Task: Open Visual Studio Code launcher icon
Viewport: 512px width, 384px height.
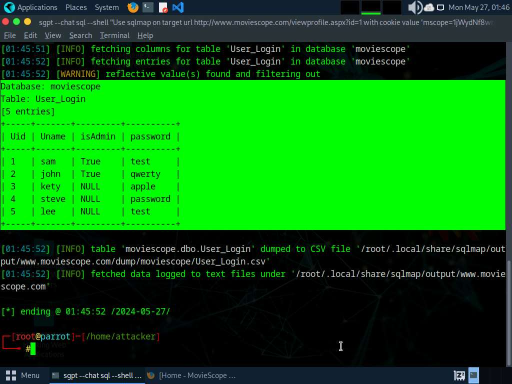Action: 178,7
